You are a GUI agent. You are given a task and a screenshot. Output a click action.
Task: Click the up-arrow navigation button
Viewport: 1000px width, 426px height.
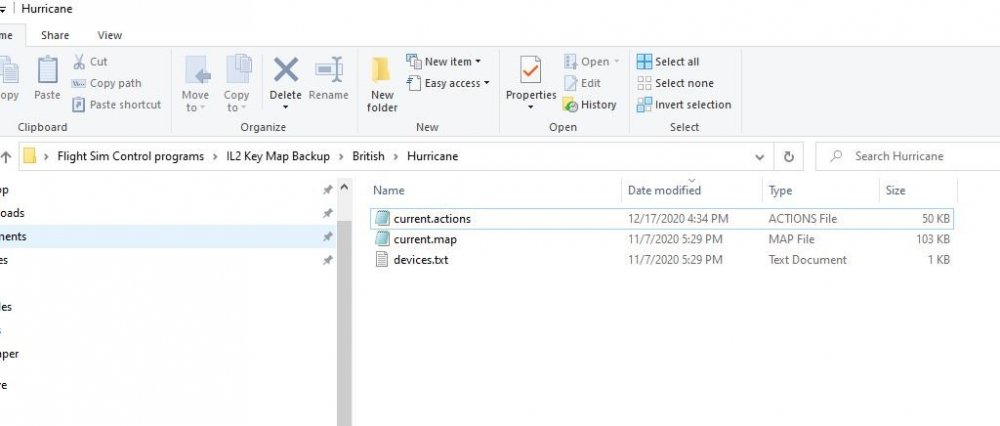tap(6, 156)
